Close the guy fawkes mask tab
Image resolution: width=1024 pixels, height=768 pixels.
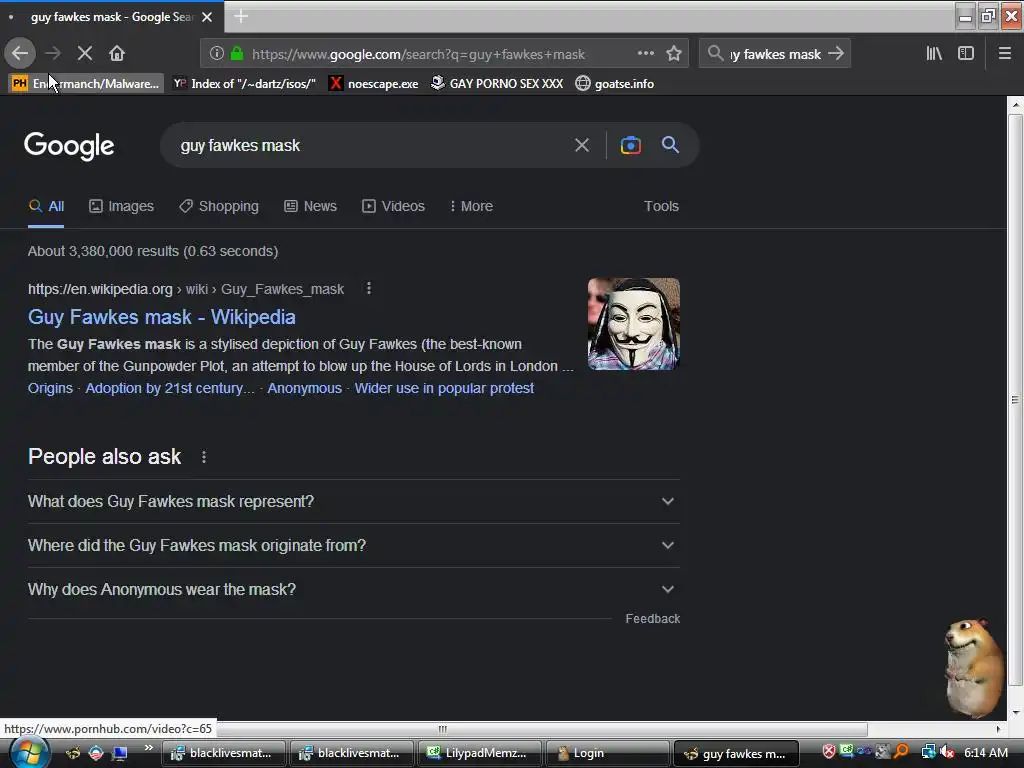pyautogui.click(x=207, y=17)
